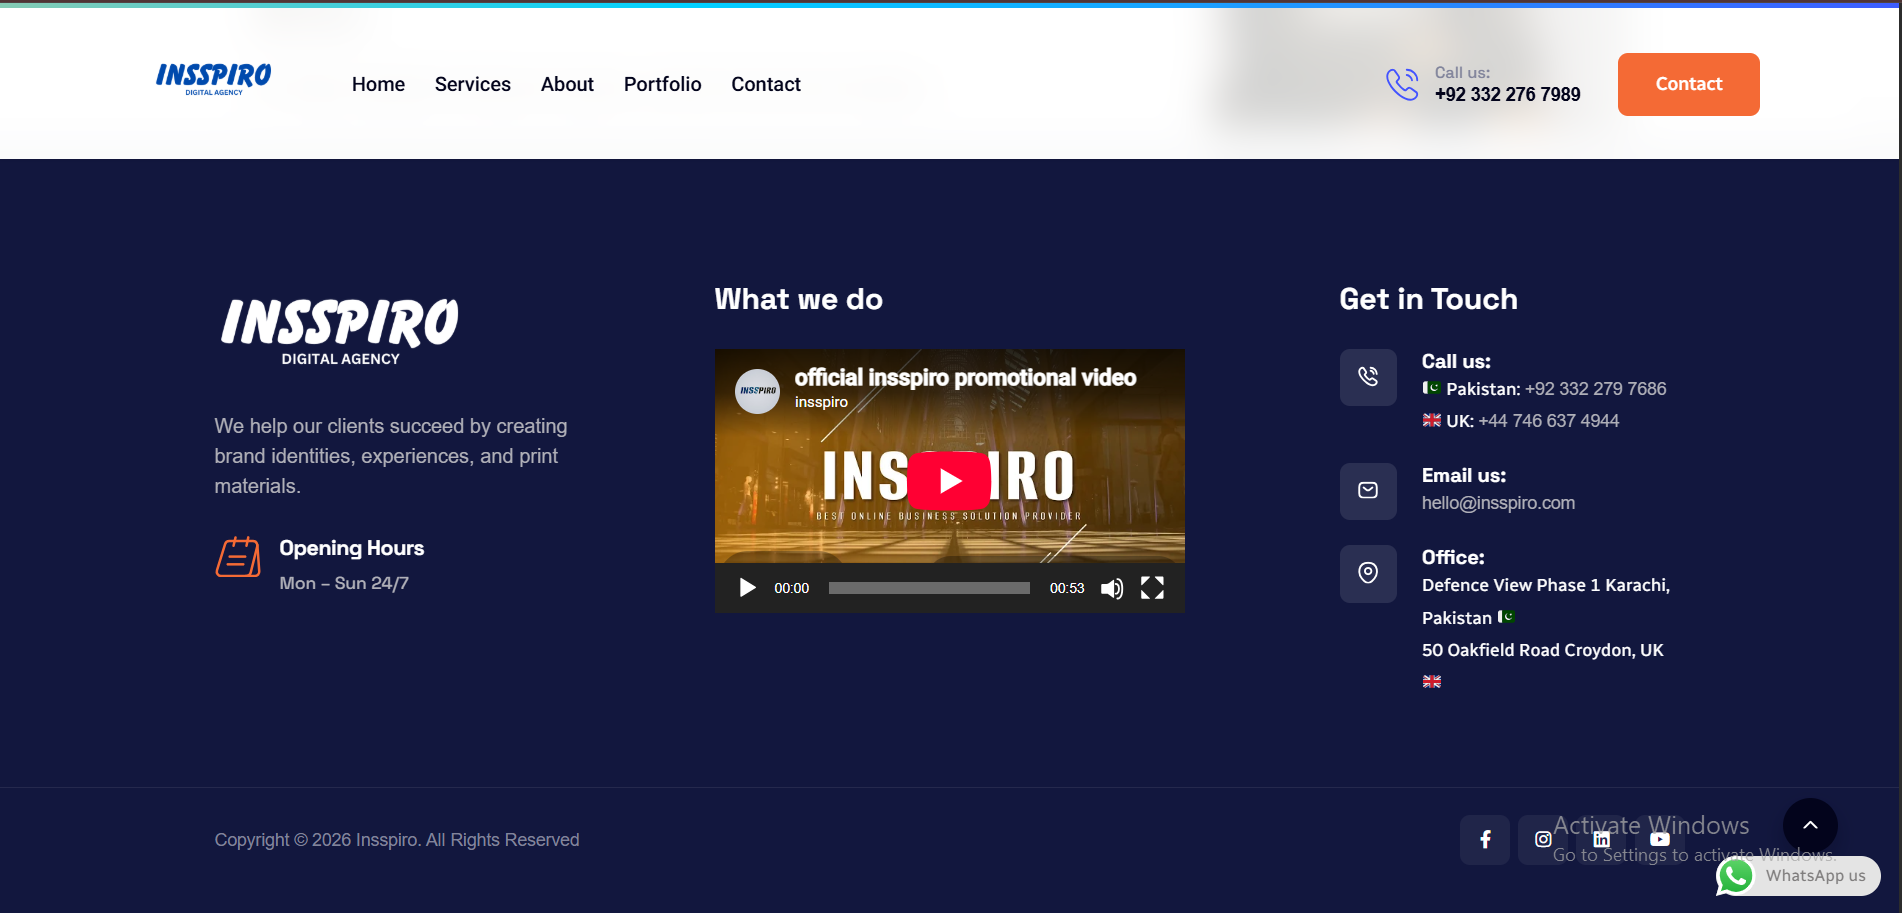Click the Insspiro logo in the header

(213, 80)
